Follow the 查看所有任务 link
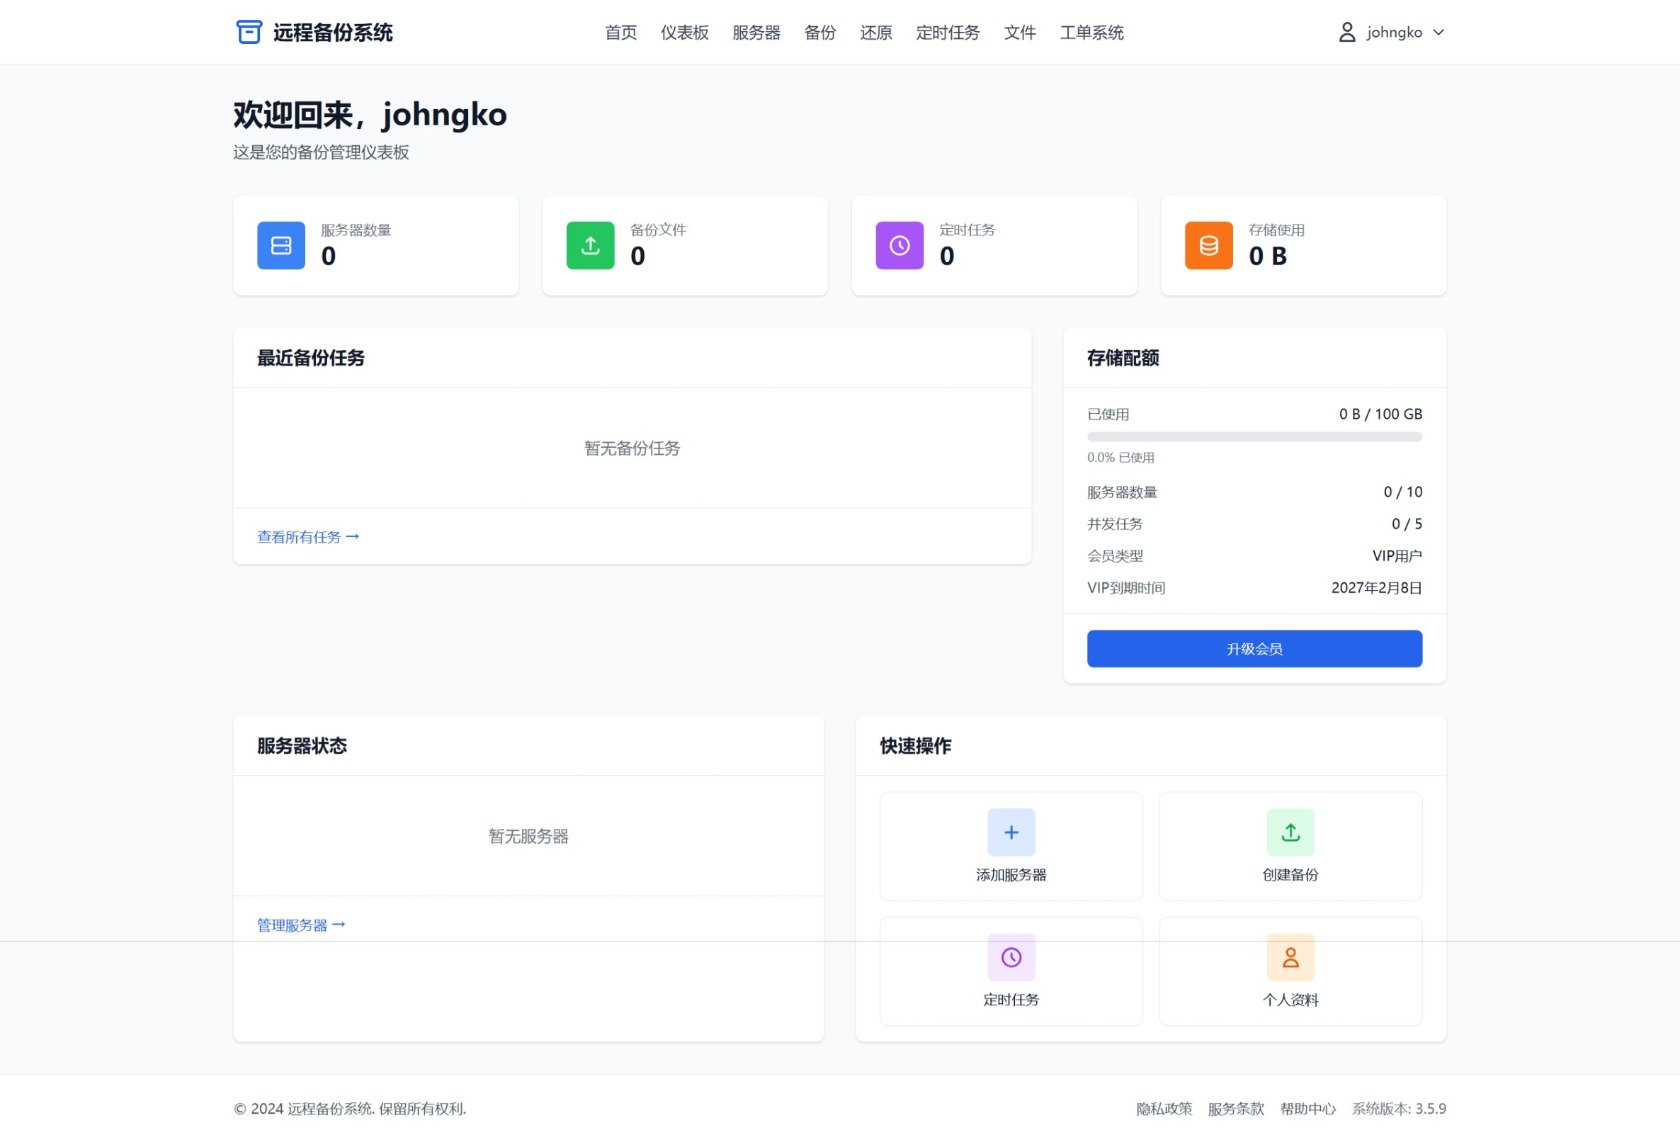Viewport: 1680px width, 1142px height. (307, 537)
